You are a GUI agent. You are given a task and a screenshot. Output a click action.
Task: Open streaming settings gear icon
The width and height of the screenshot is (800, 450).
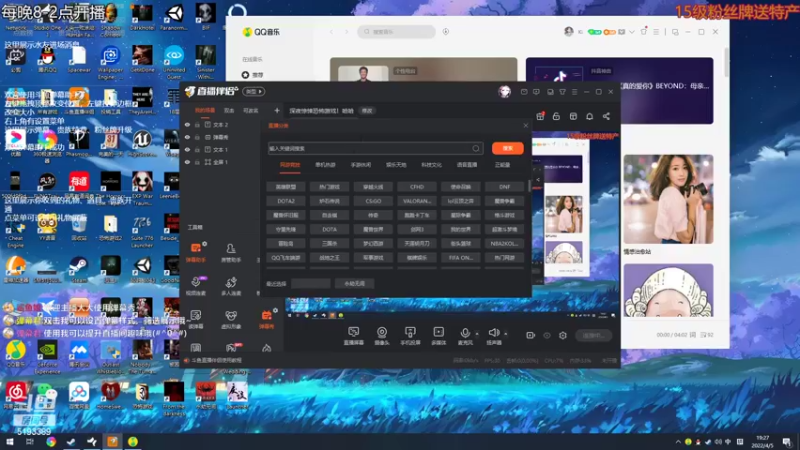563,335
